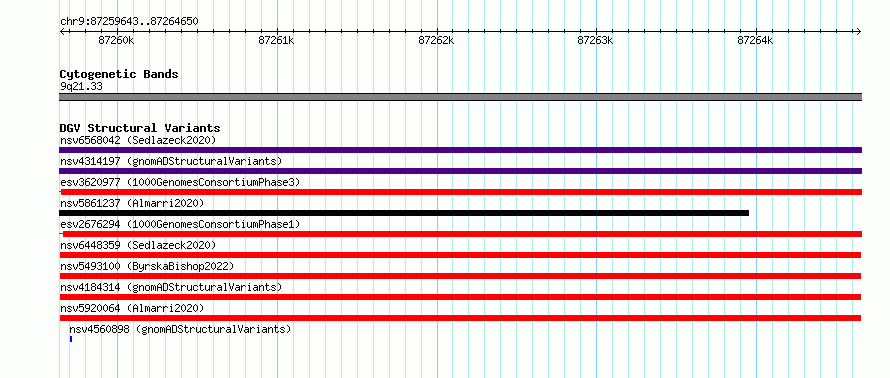Image resolution: width=890 pixels, height=378 pixels.
Task: Click the nsv5861237 (Almarri2020) label
Action: click(132, 203)
